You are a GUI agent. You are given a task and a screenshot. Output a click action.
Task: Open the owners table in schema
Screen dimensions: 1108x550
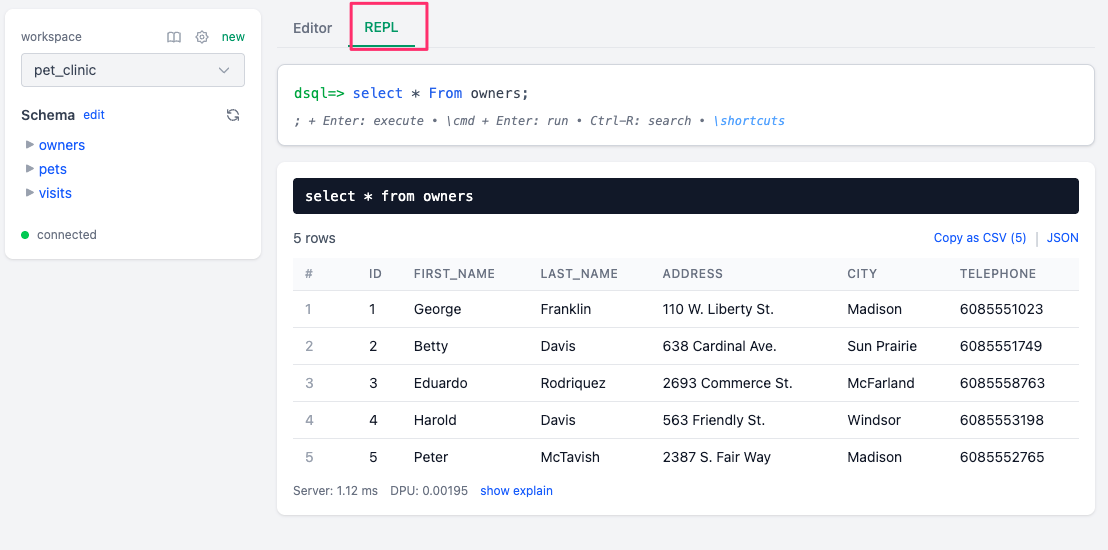tap(62, 145)
